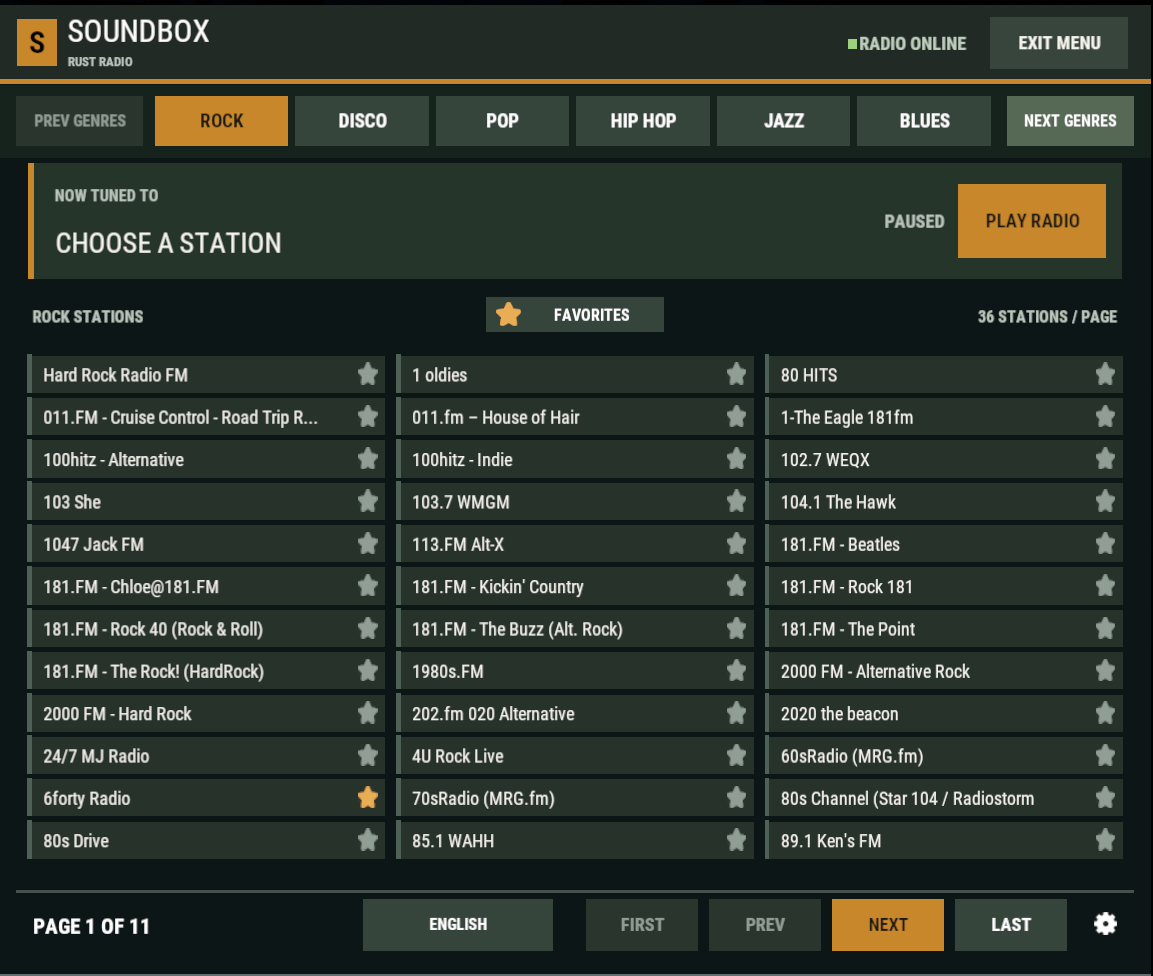Star 100hitz - Alternative as favorite
Image resolution: width=1153 pixels, height=976 pixels.
368,459
